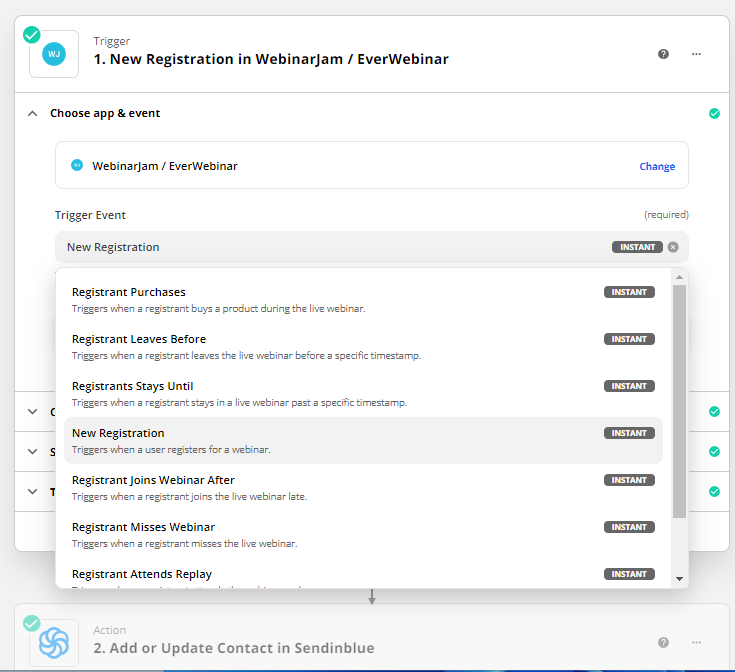Expand the second collapsed section chevron

click(x=32, y=452)
